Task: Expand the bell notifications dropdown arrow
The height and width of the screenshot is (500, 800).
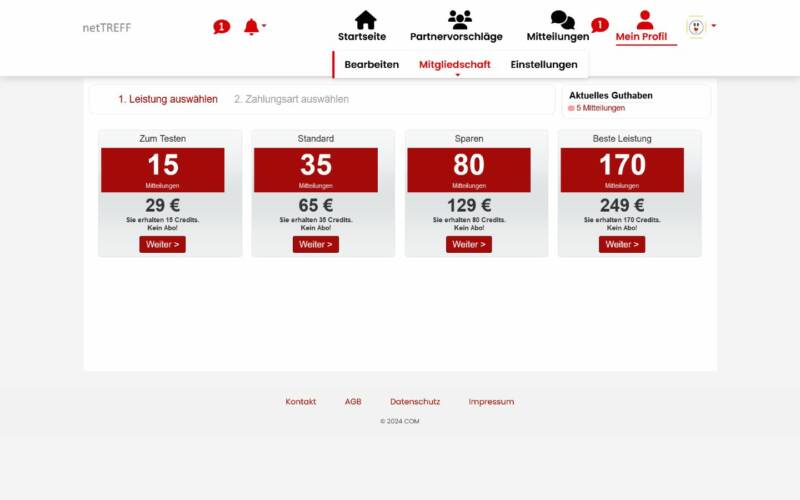Action: (x=264, y=25)
